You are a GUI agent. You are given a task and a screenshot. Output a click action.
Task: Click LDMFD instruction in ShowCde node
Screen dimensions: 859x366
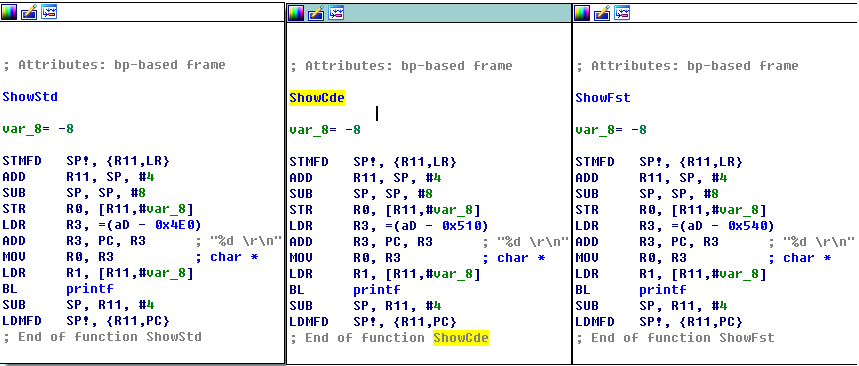tap(373, 322)
